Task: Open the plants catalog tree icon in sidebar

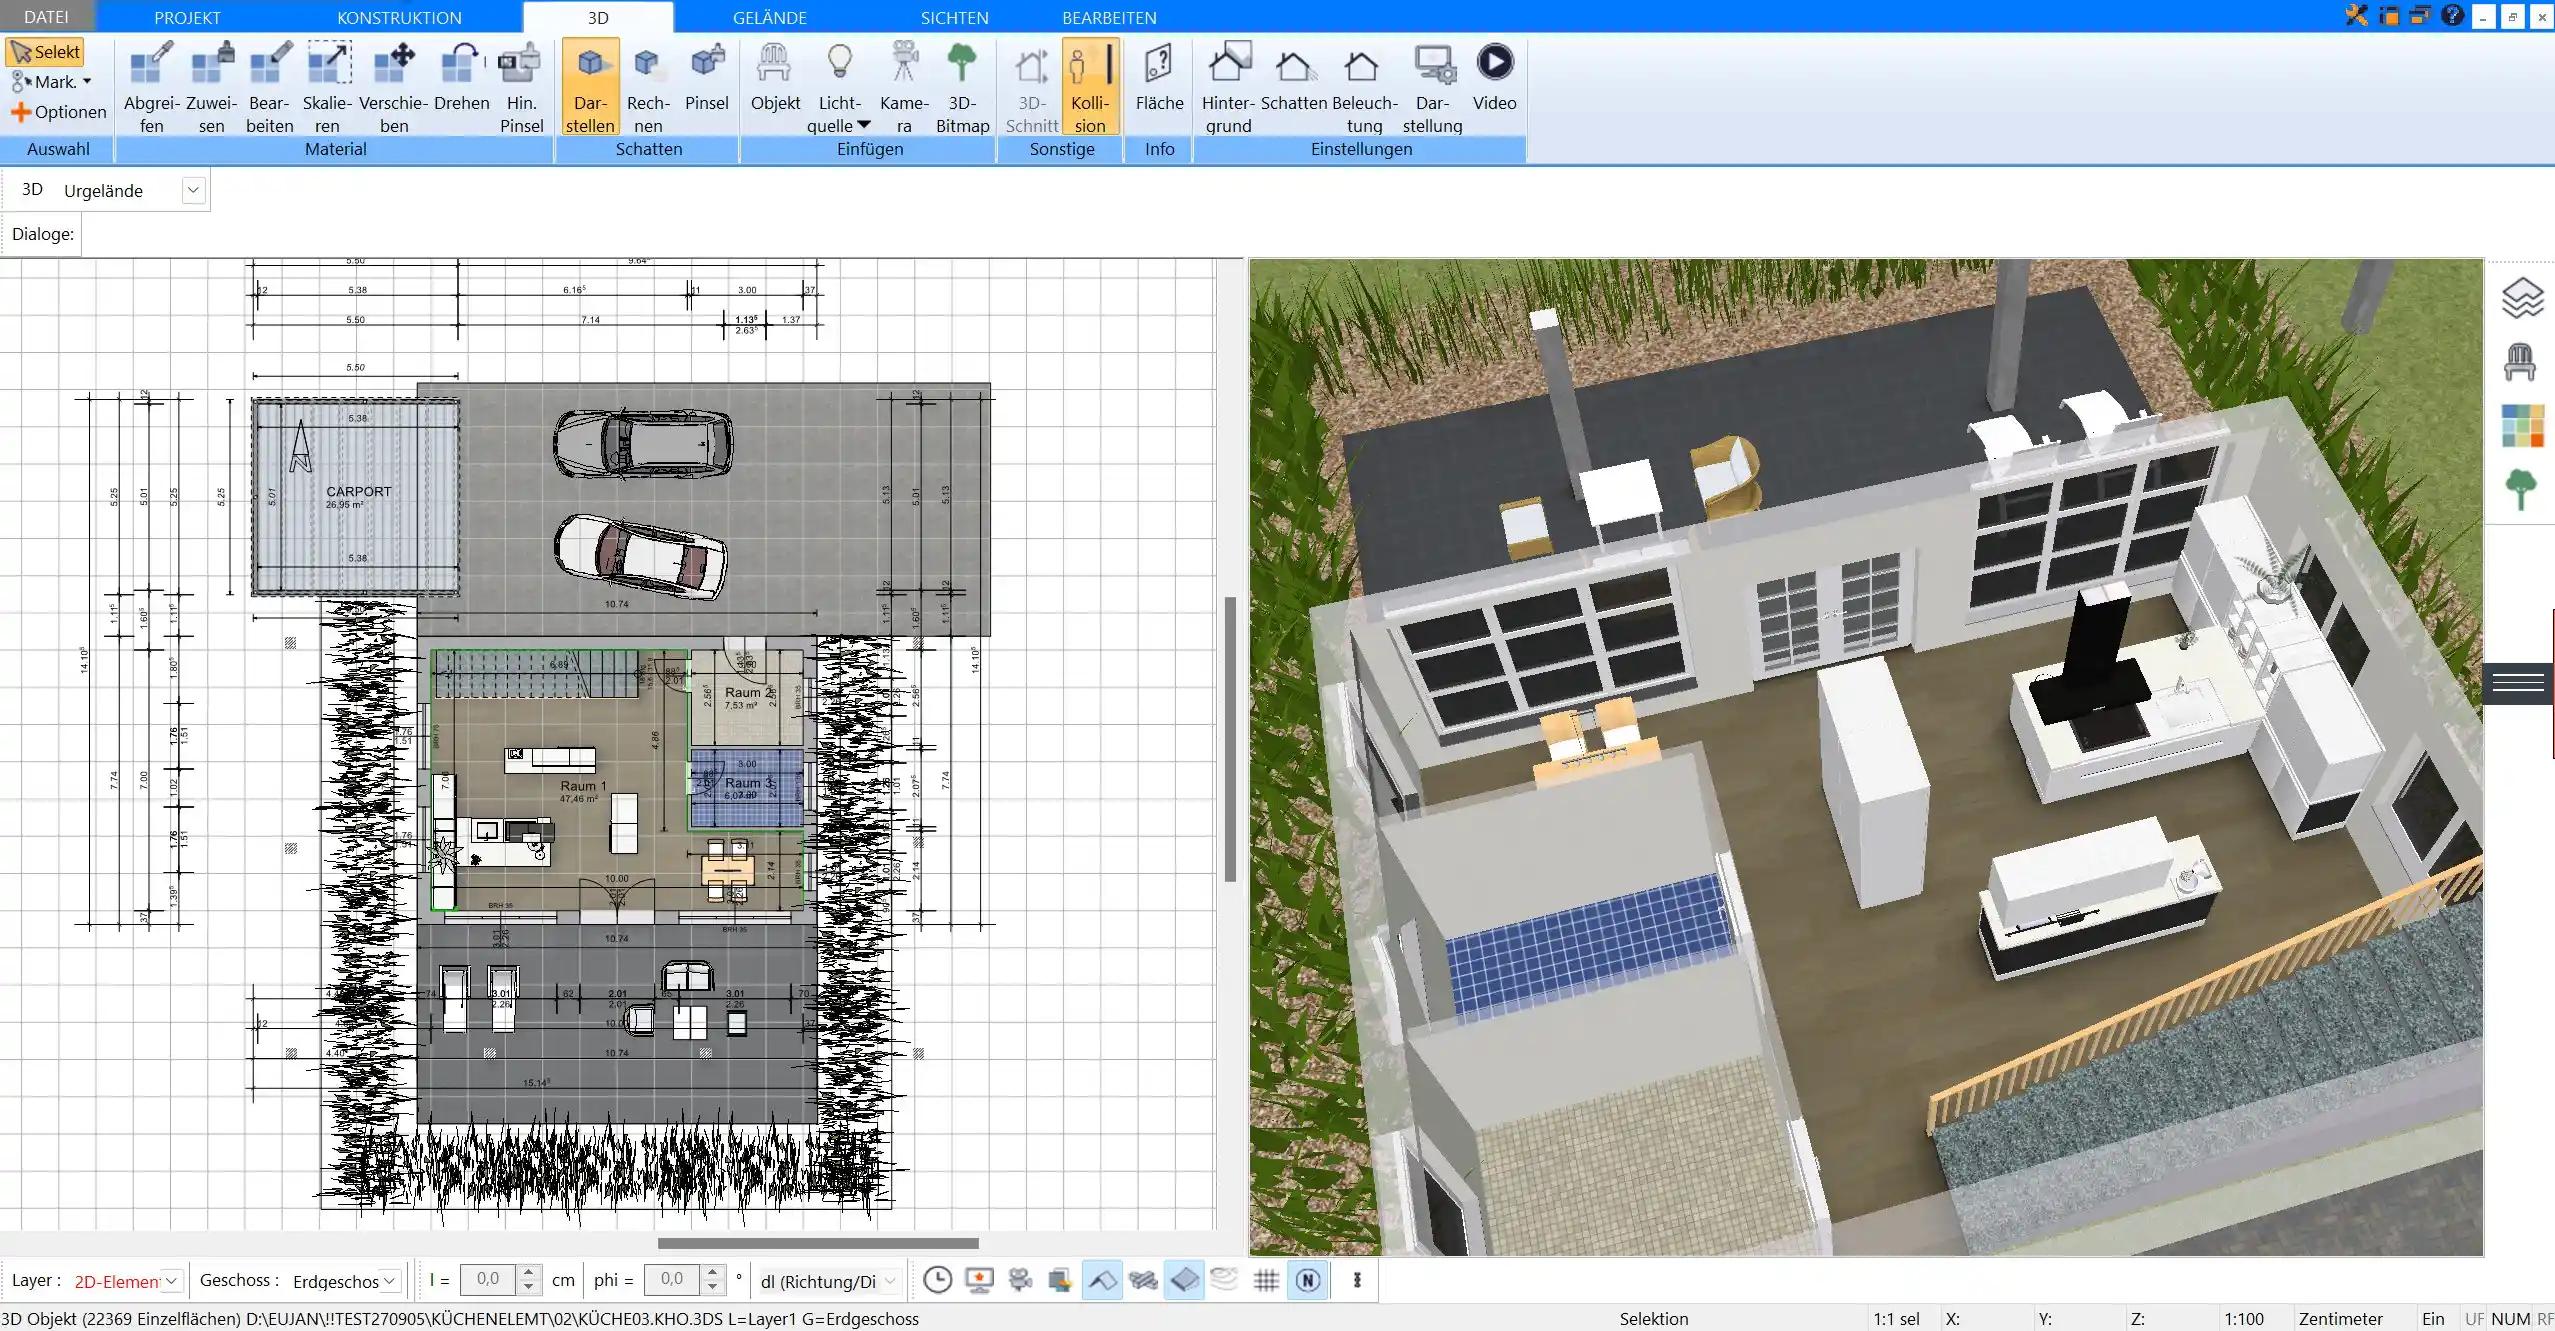Action: click(x=2521, y=490)
